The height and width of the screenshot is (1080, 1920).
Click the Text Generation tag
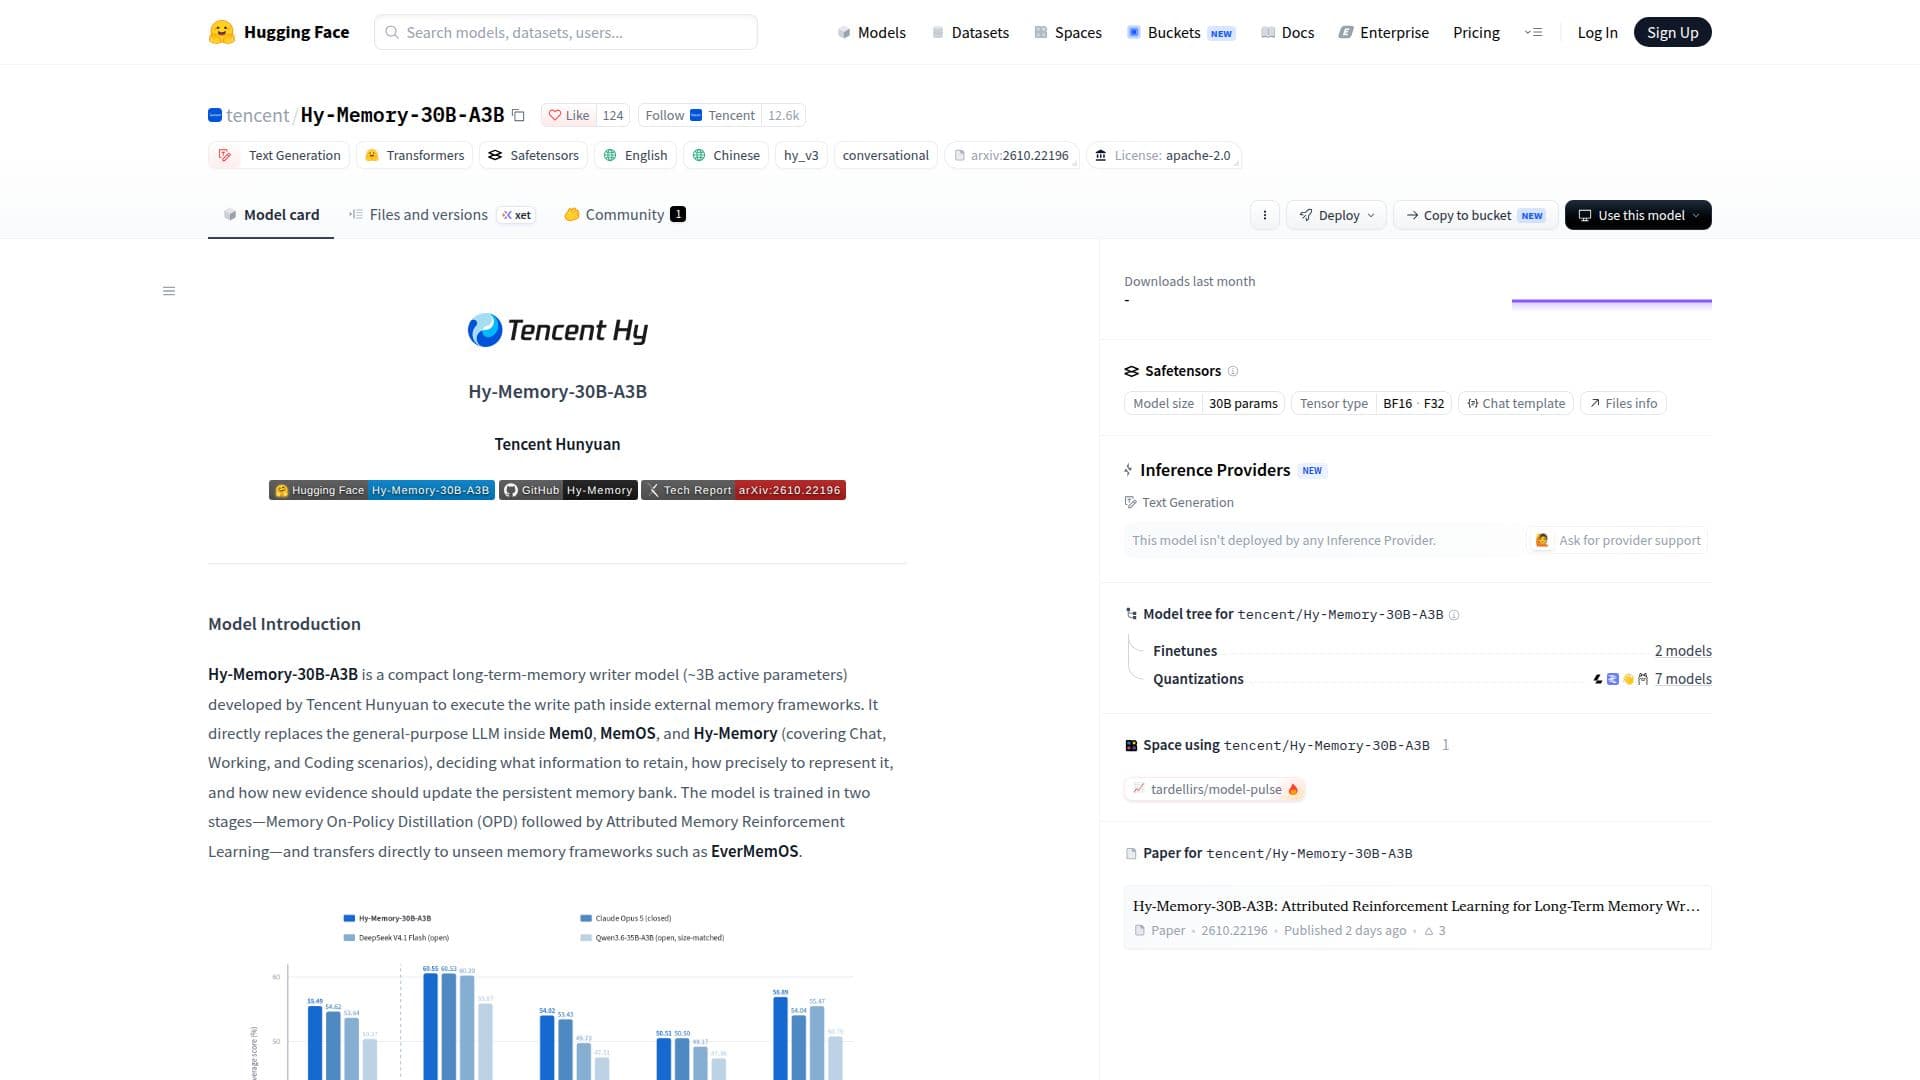279,155
